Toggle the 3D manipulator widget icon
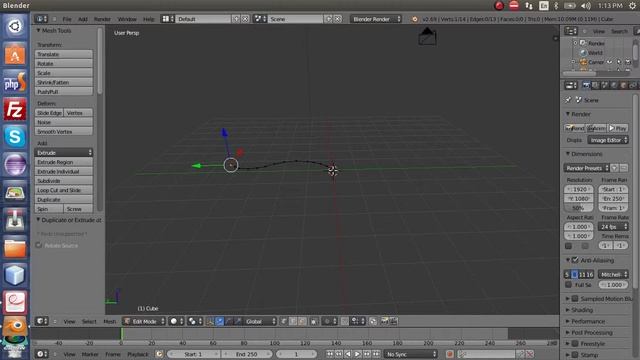 click(x=210, y=321)
